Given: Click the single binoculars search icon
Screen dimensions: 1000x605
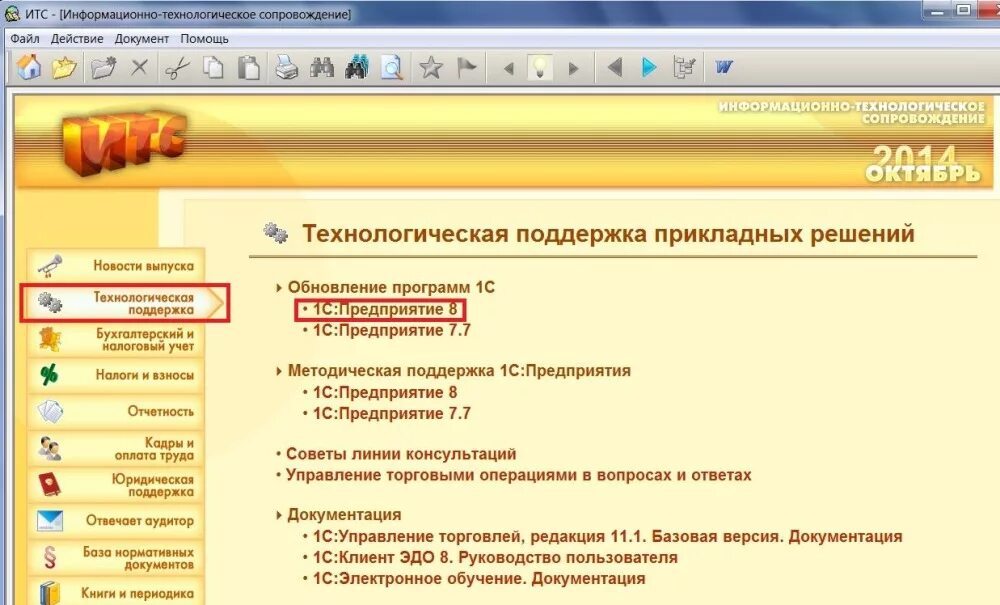Looking at the screenshot, I should tap(322, 67).
